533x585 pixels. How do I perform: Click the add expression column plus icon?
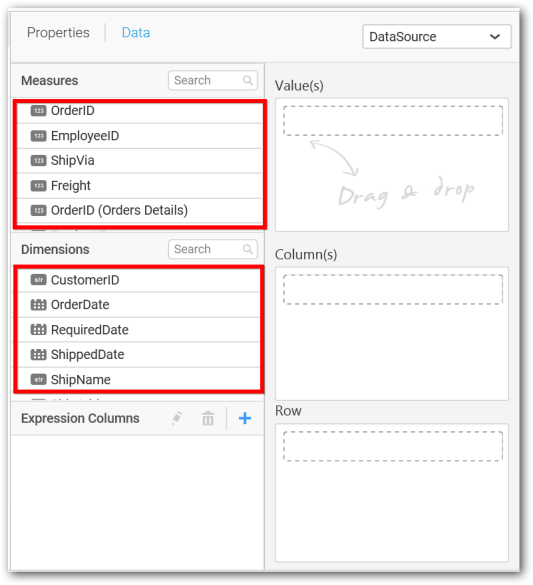pyautogui.click(x=245, y=418)
